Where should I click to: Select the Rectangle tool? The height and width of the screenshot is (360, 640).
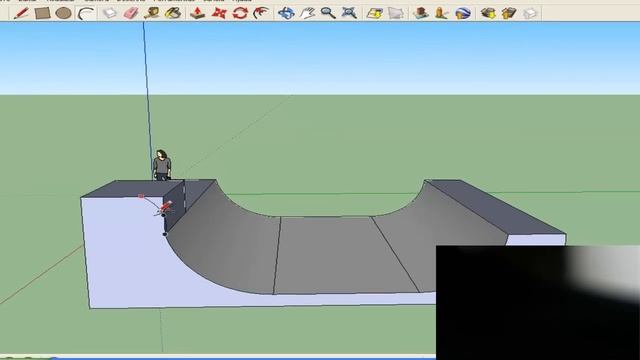tap(42, 13)
